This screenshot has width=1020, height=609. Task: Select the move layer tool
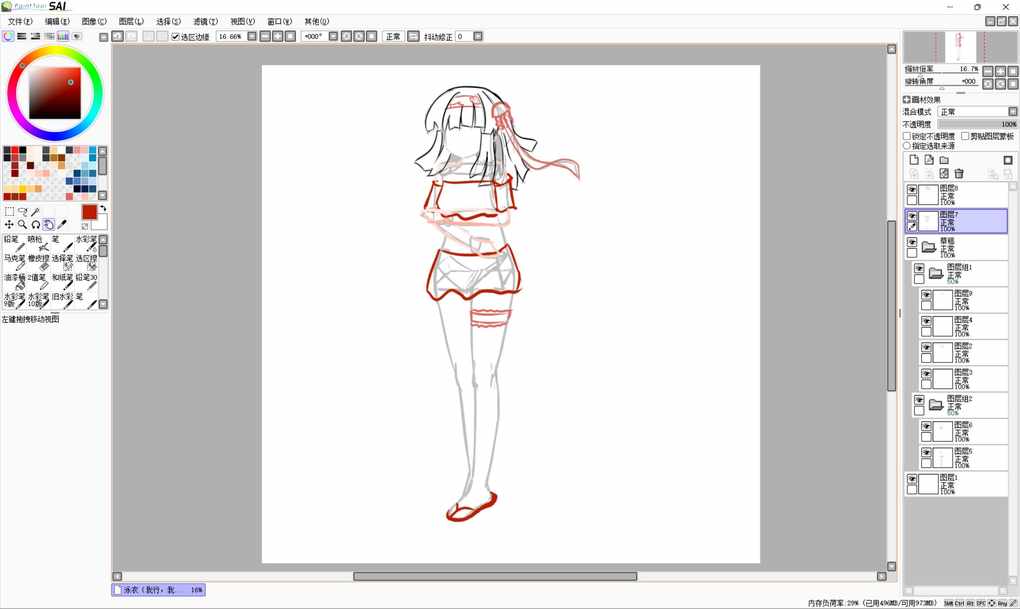point(9,224)
